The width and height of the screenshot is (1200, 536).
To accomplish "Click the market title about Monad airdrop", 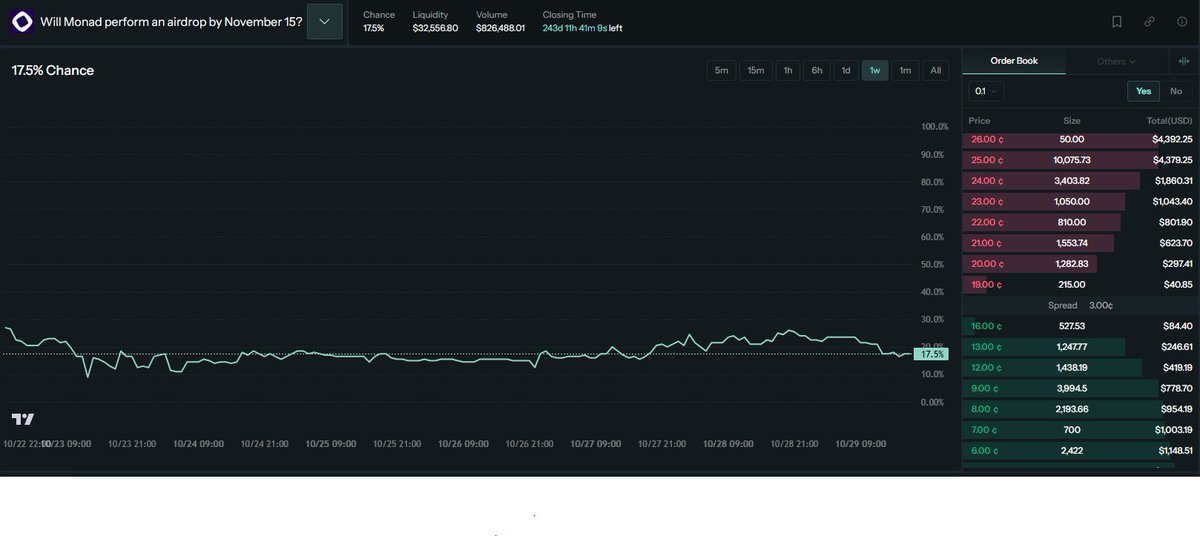I will (172, 21).
